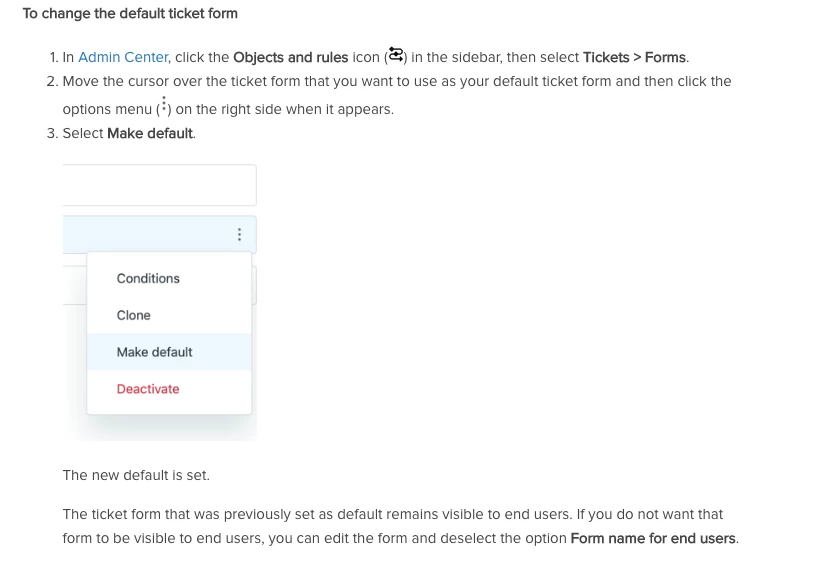The height and width of the screenshot is (566, 833).
Task: Click the step 2 text 'Move the cursor over'
Action: (126, 81)
